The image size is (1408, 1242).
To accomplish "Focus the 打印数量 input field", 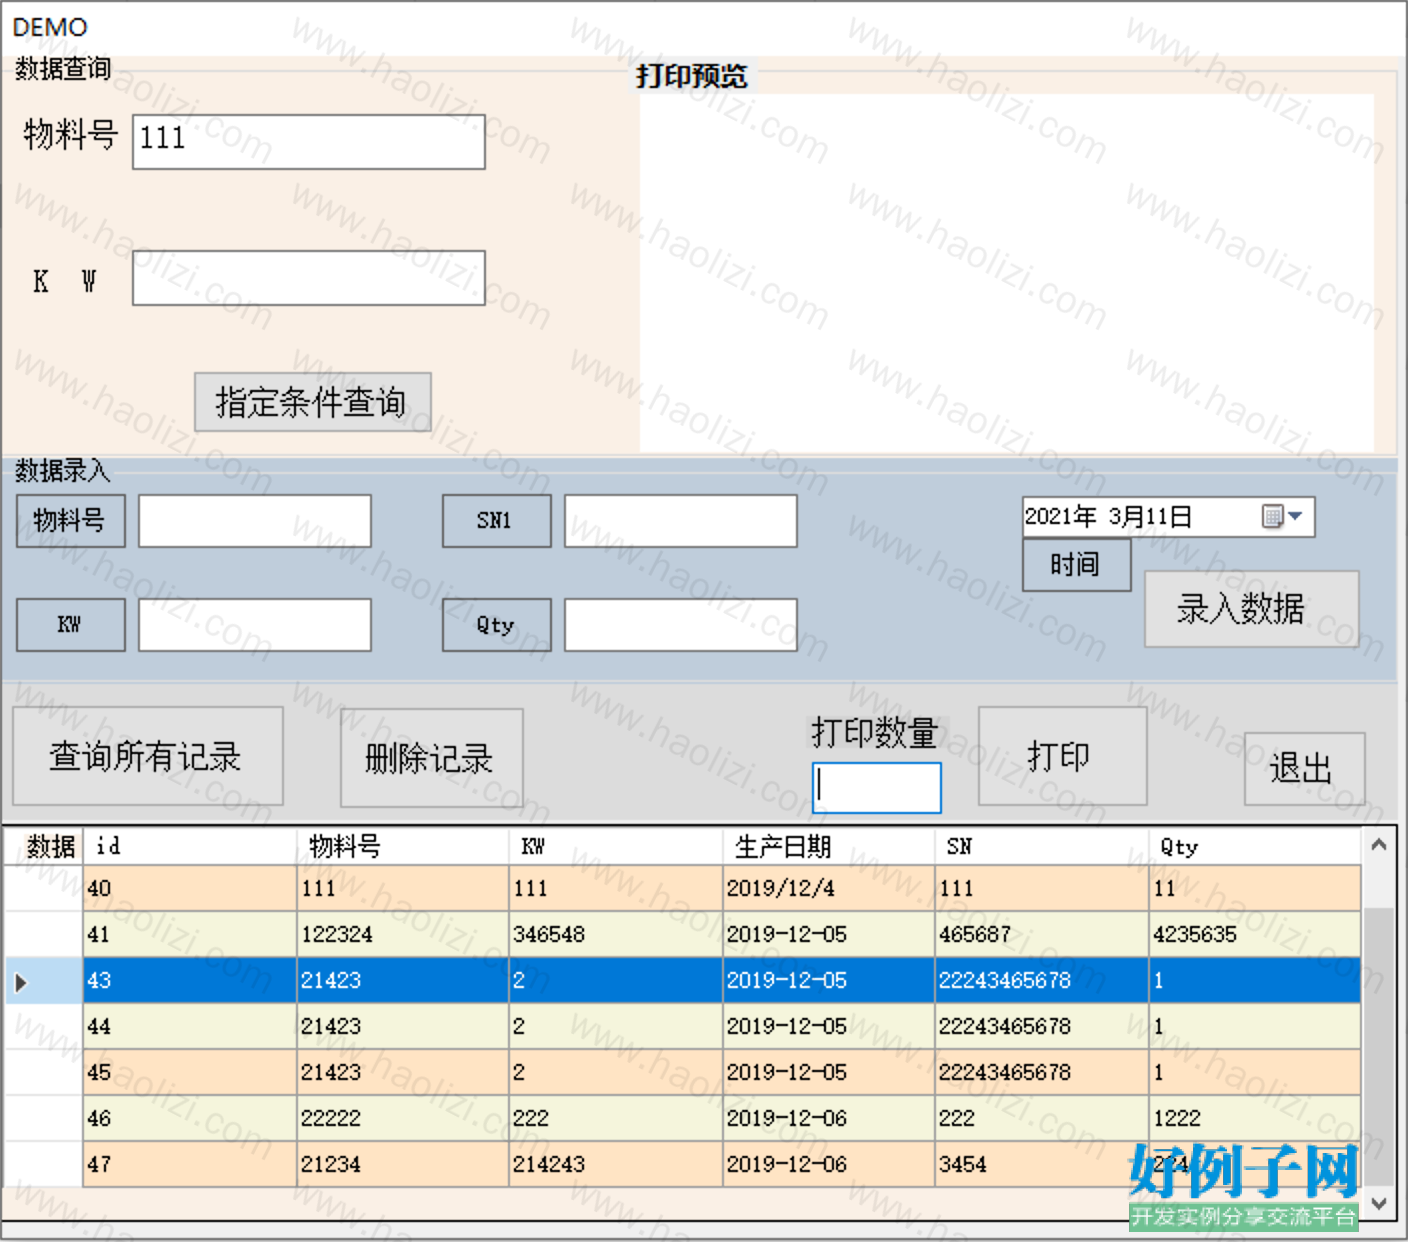I will point(876,787).
